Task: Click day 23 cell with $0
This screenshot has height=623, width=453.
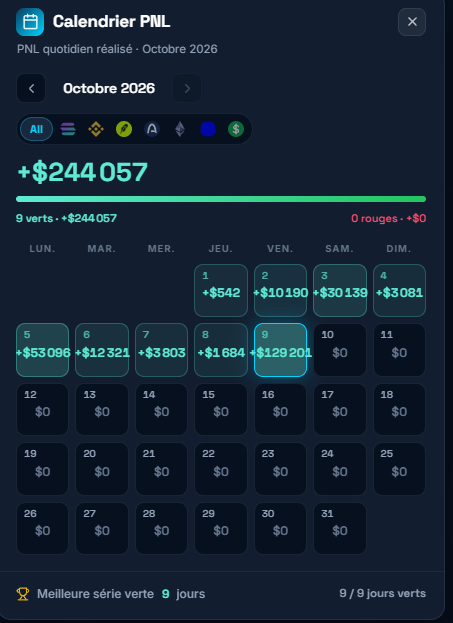Action: point(281,469)
